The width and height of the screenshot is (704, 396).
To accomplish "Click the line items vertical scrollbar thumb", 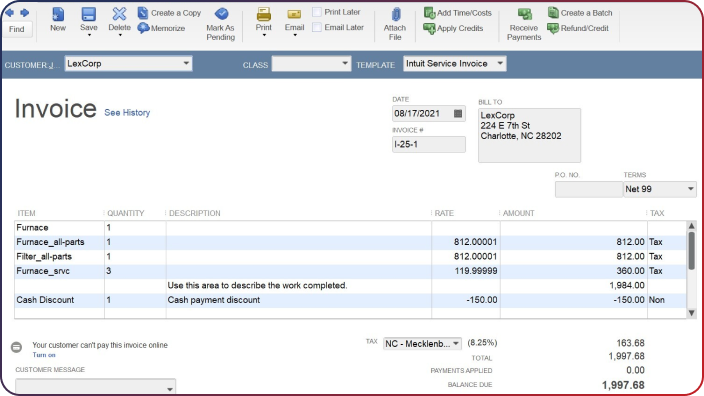I will pyautogui.click(x=691, y=251).
